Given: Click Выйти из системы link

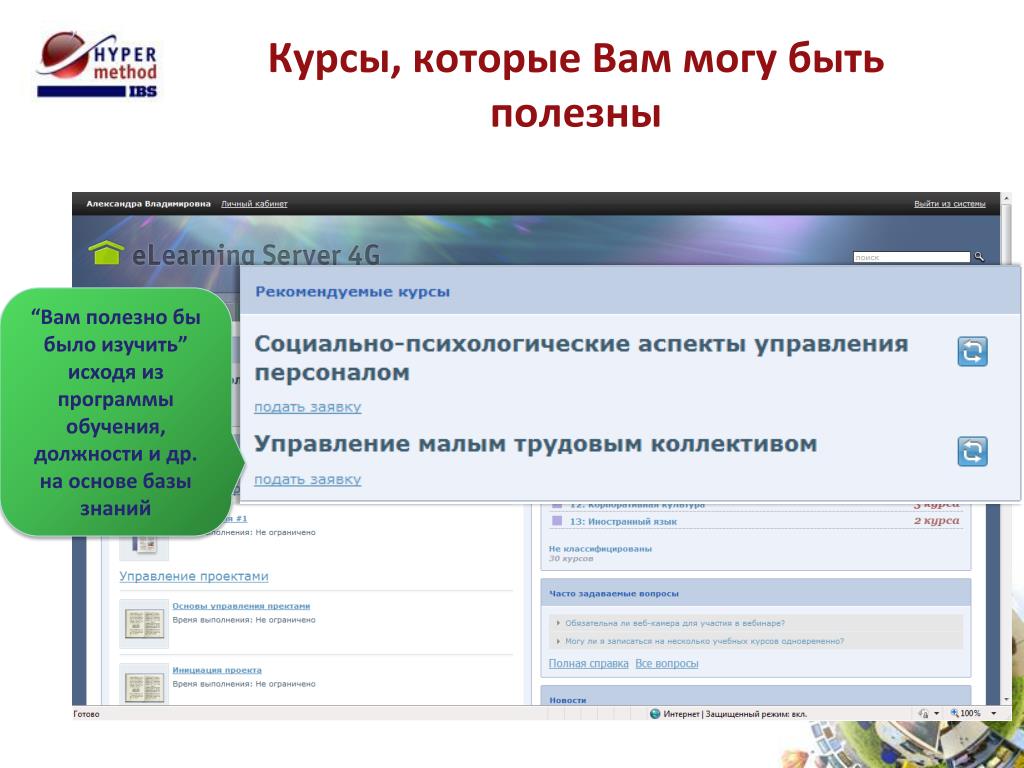Looking at the screenshot, I should click(950, 204).
